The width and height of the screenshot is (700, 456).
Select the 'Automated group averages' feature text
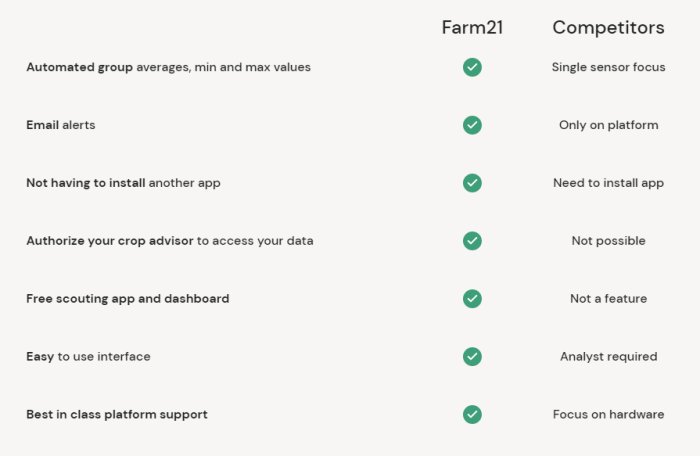point(168,67)
